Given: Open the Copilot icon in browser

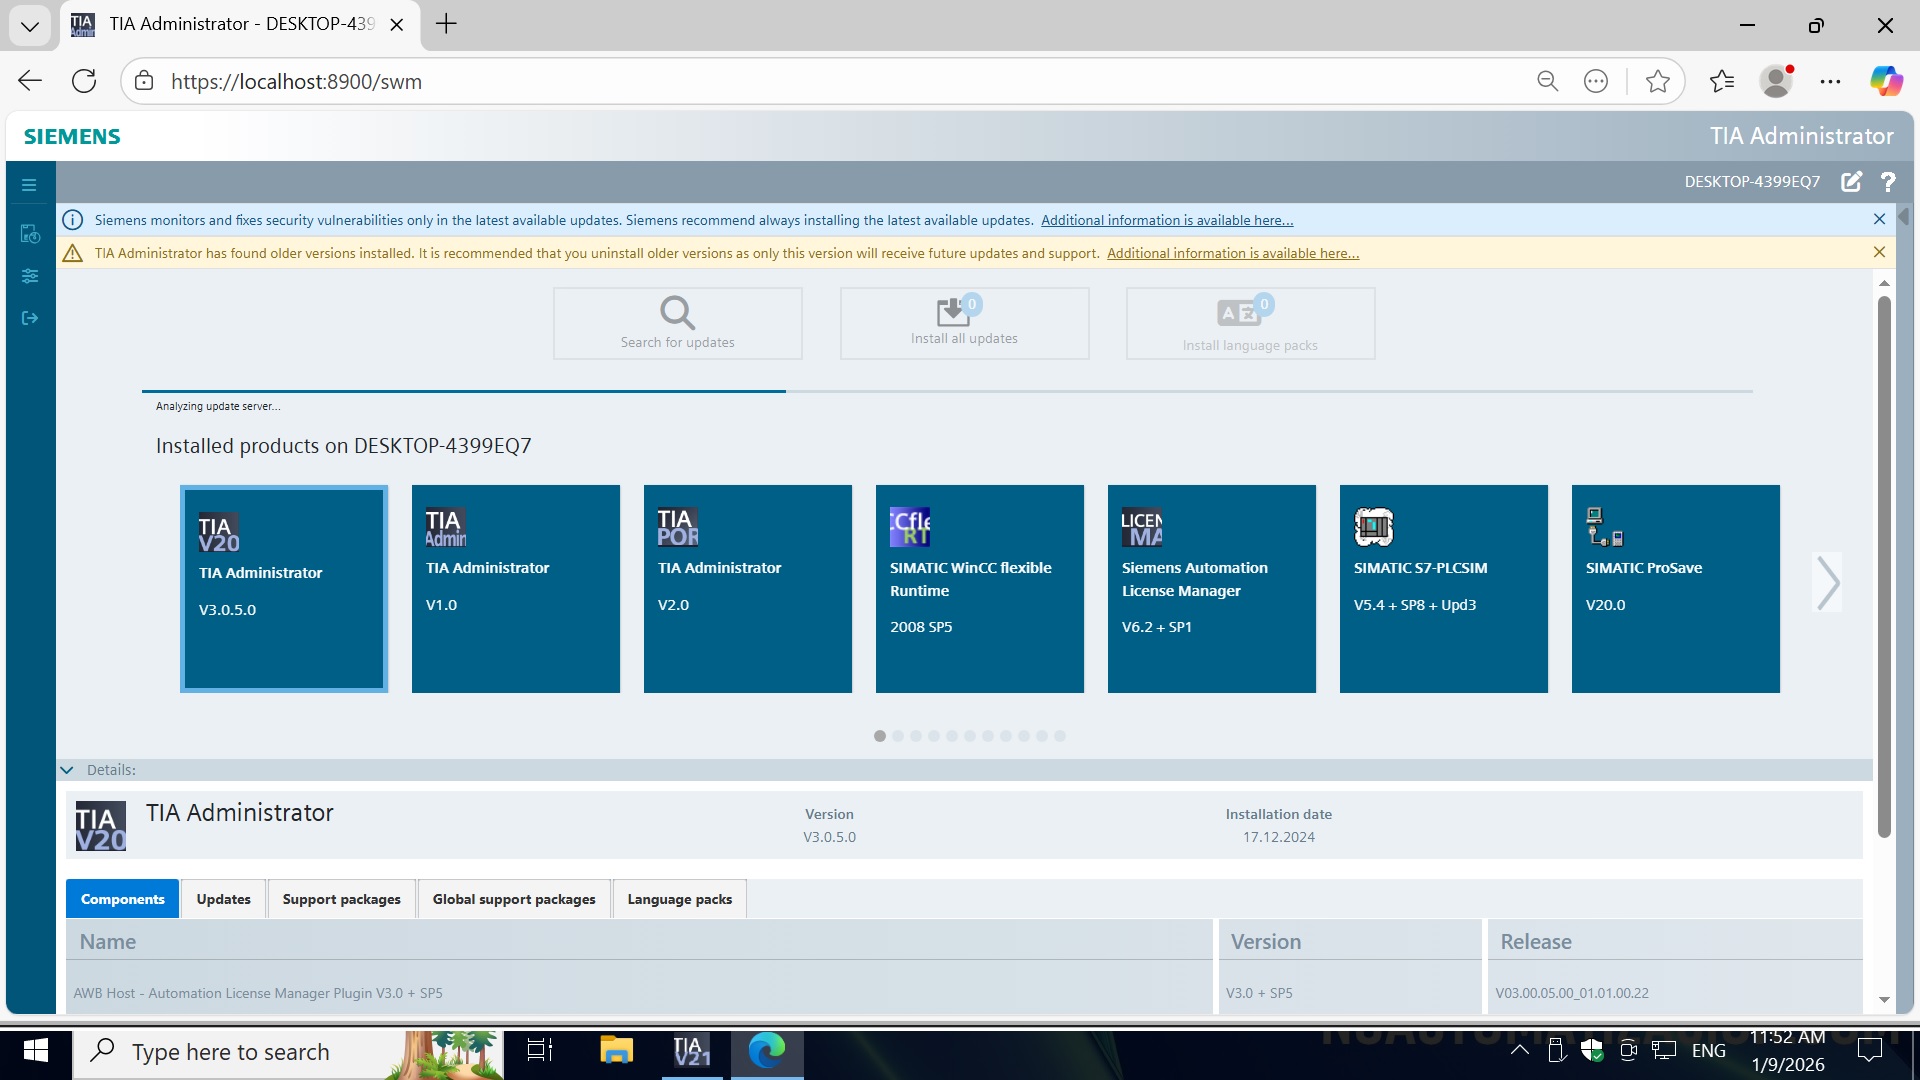Looking at the screenshot, I should coord(1886,81).
